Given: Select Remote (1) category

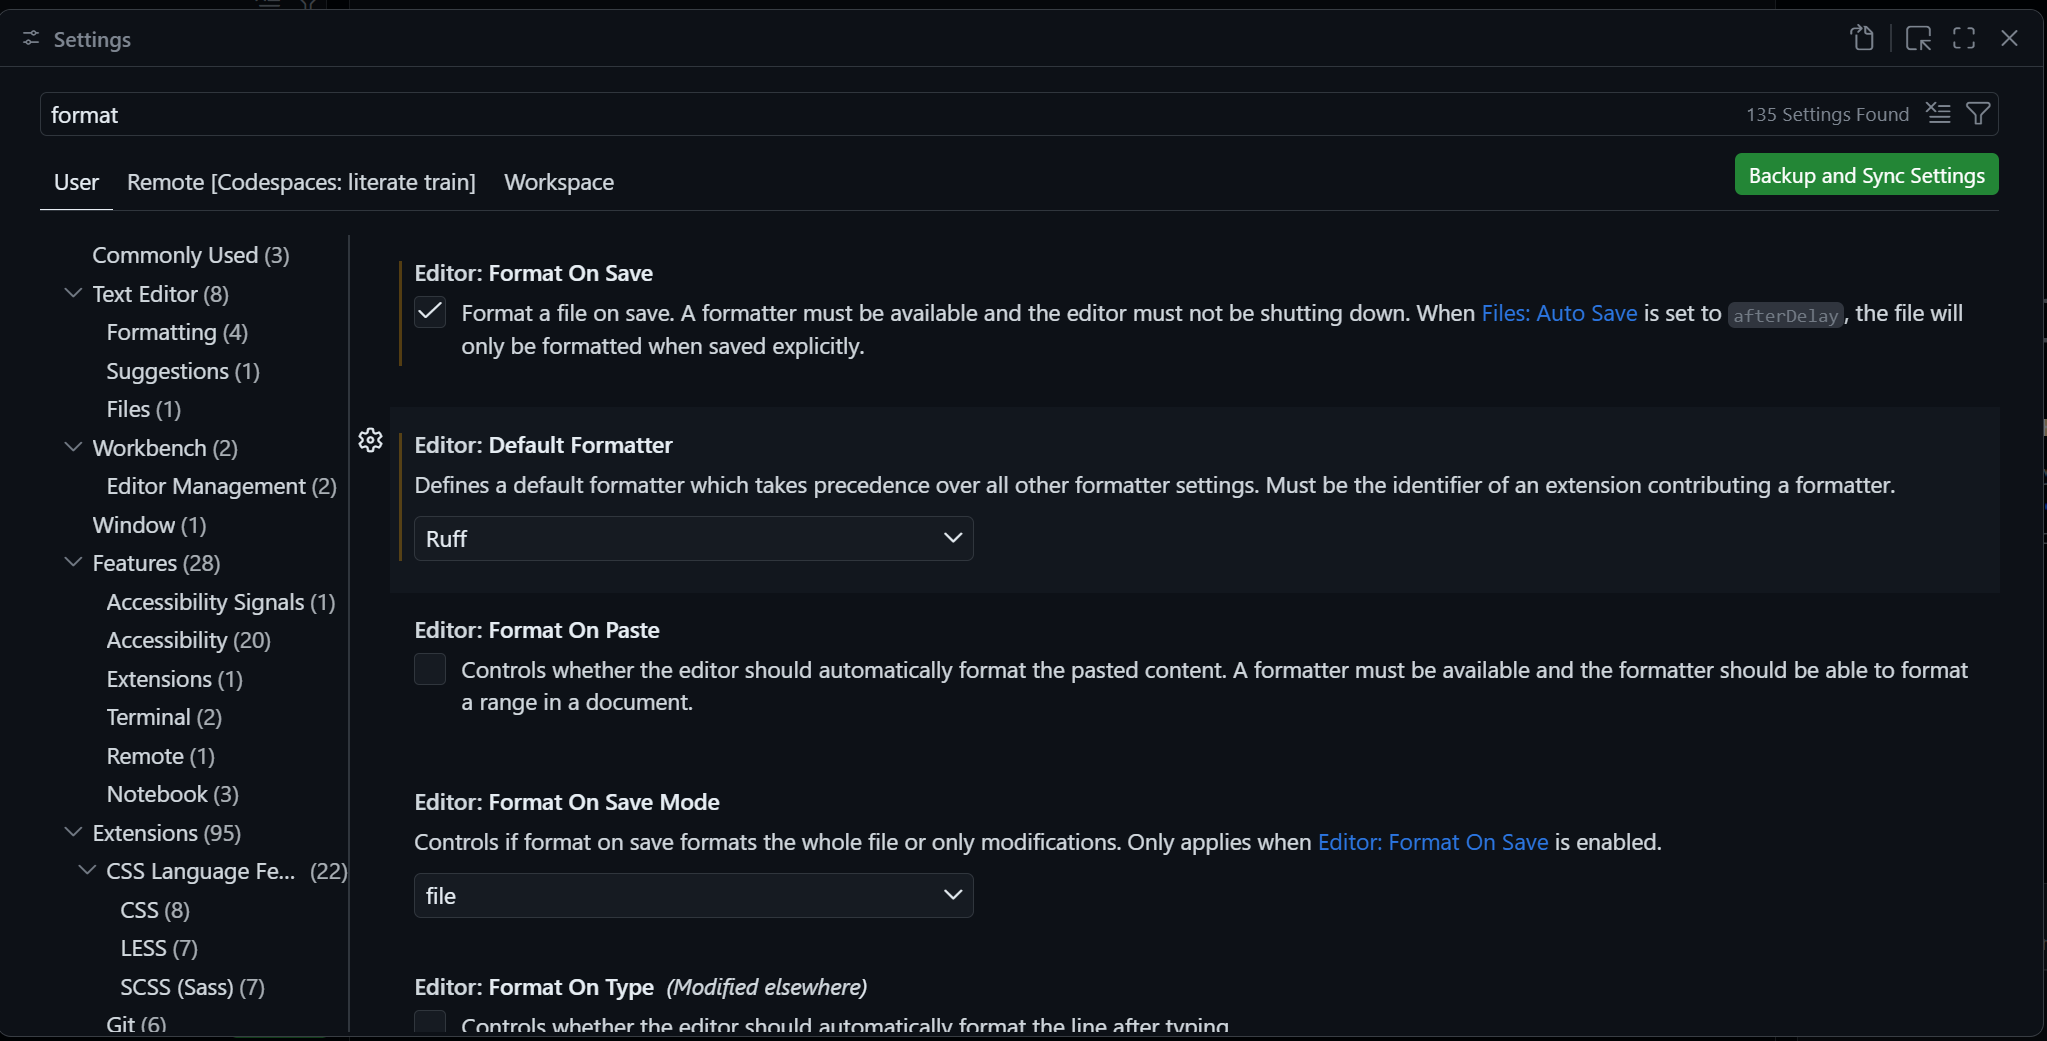Looking at the screenshot, I should (x=160, y=756).
